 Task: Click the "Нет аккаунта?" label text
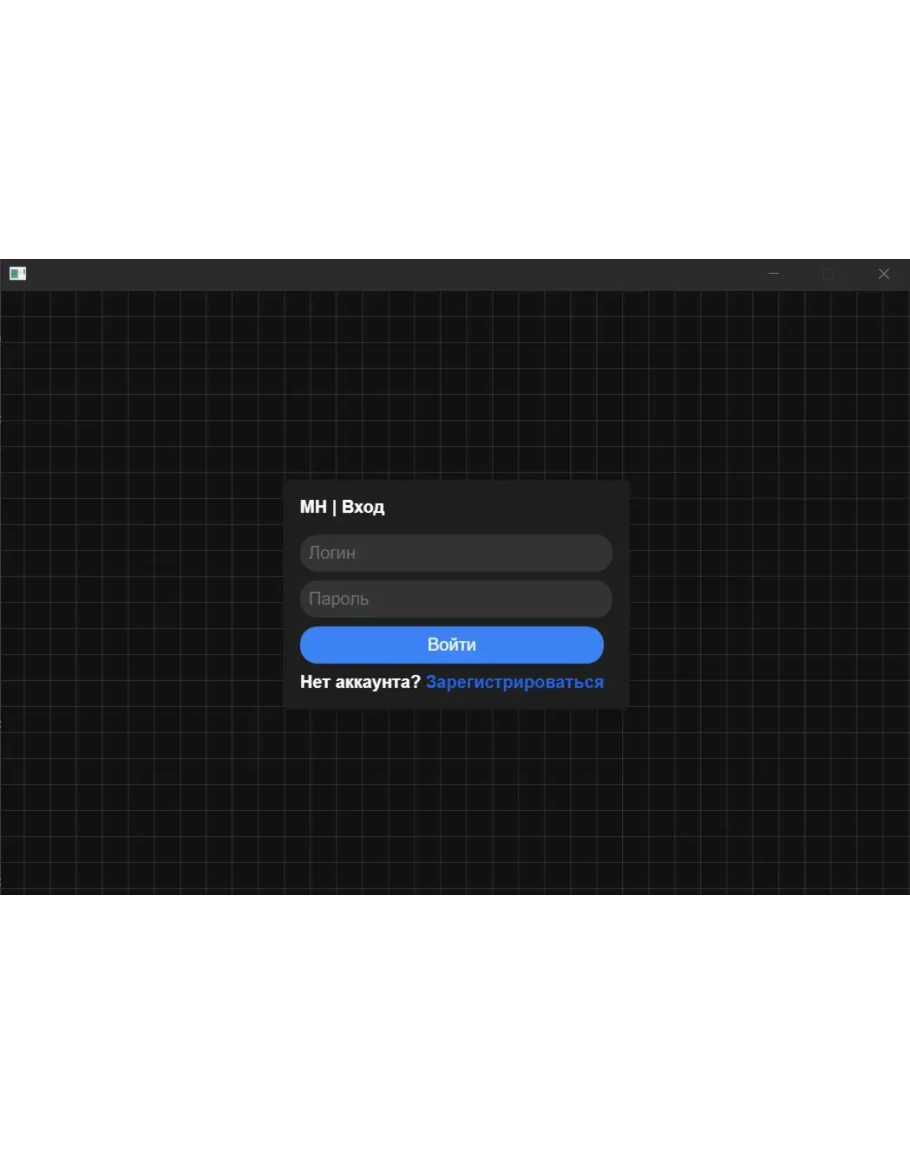[360, 682]
